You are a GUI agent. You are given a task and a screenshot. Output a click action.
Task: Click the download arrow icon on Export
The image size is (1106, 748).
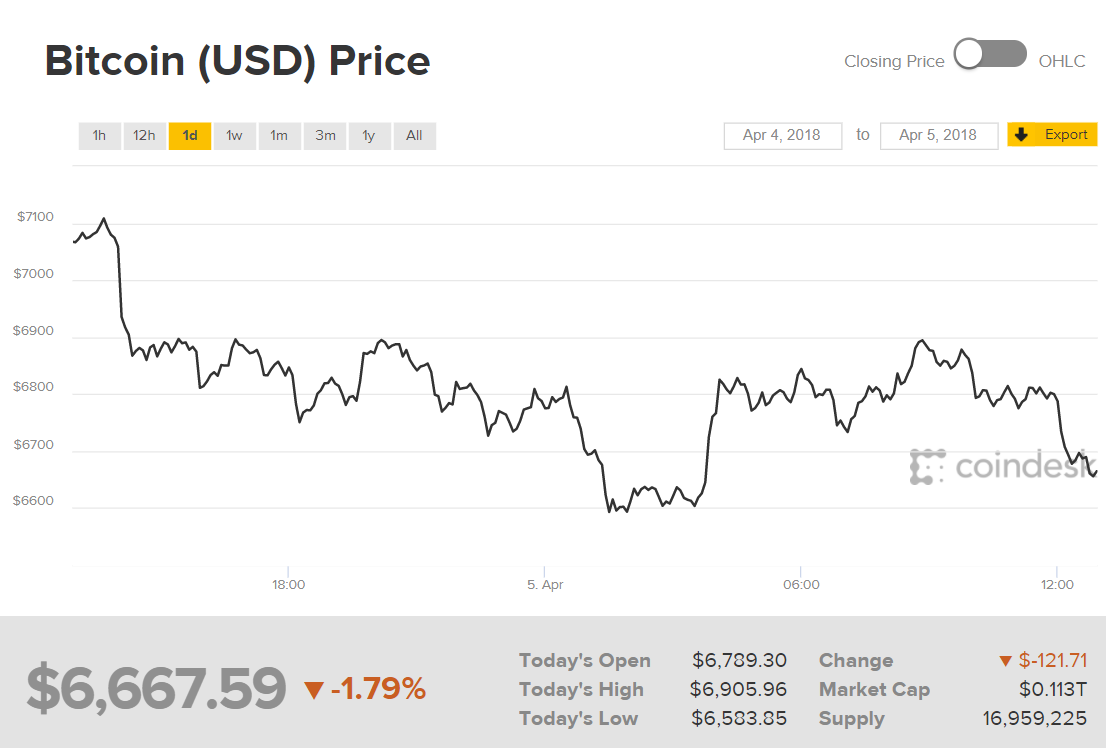coord(1021,135)
